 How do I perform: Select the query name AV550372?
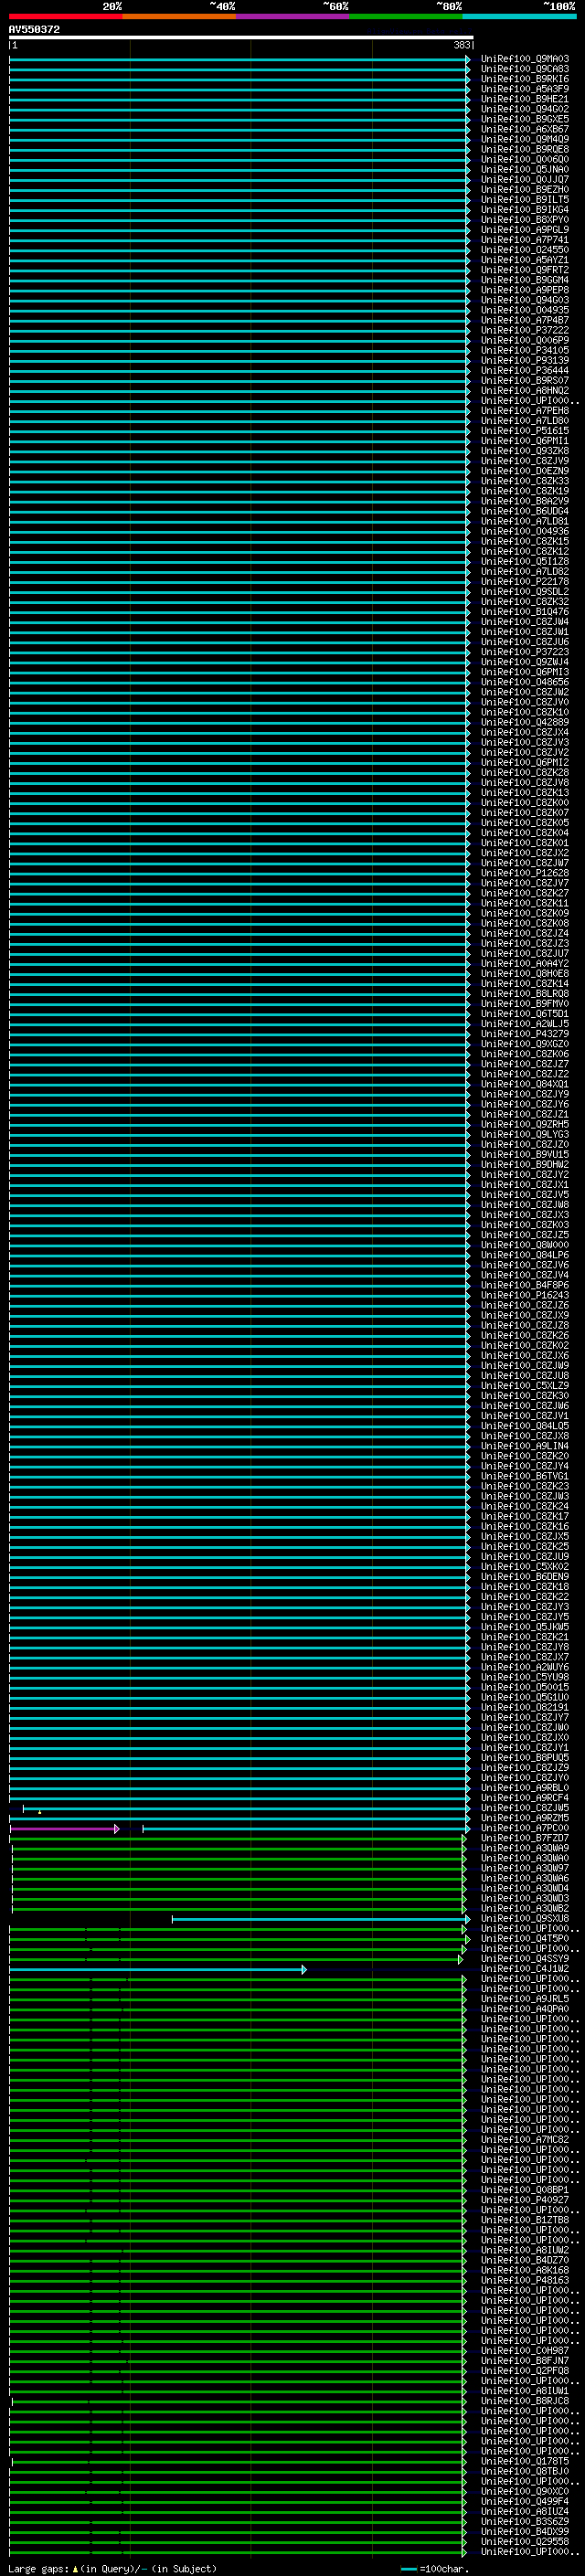34,30
